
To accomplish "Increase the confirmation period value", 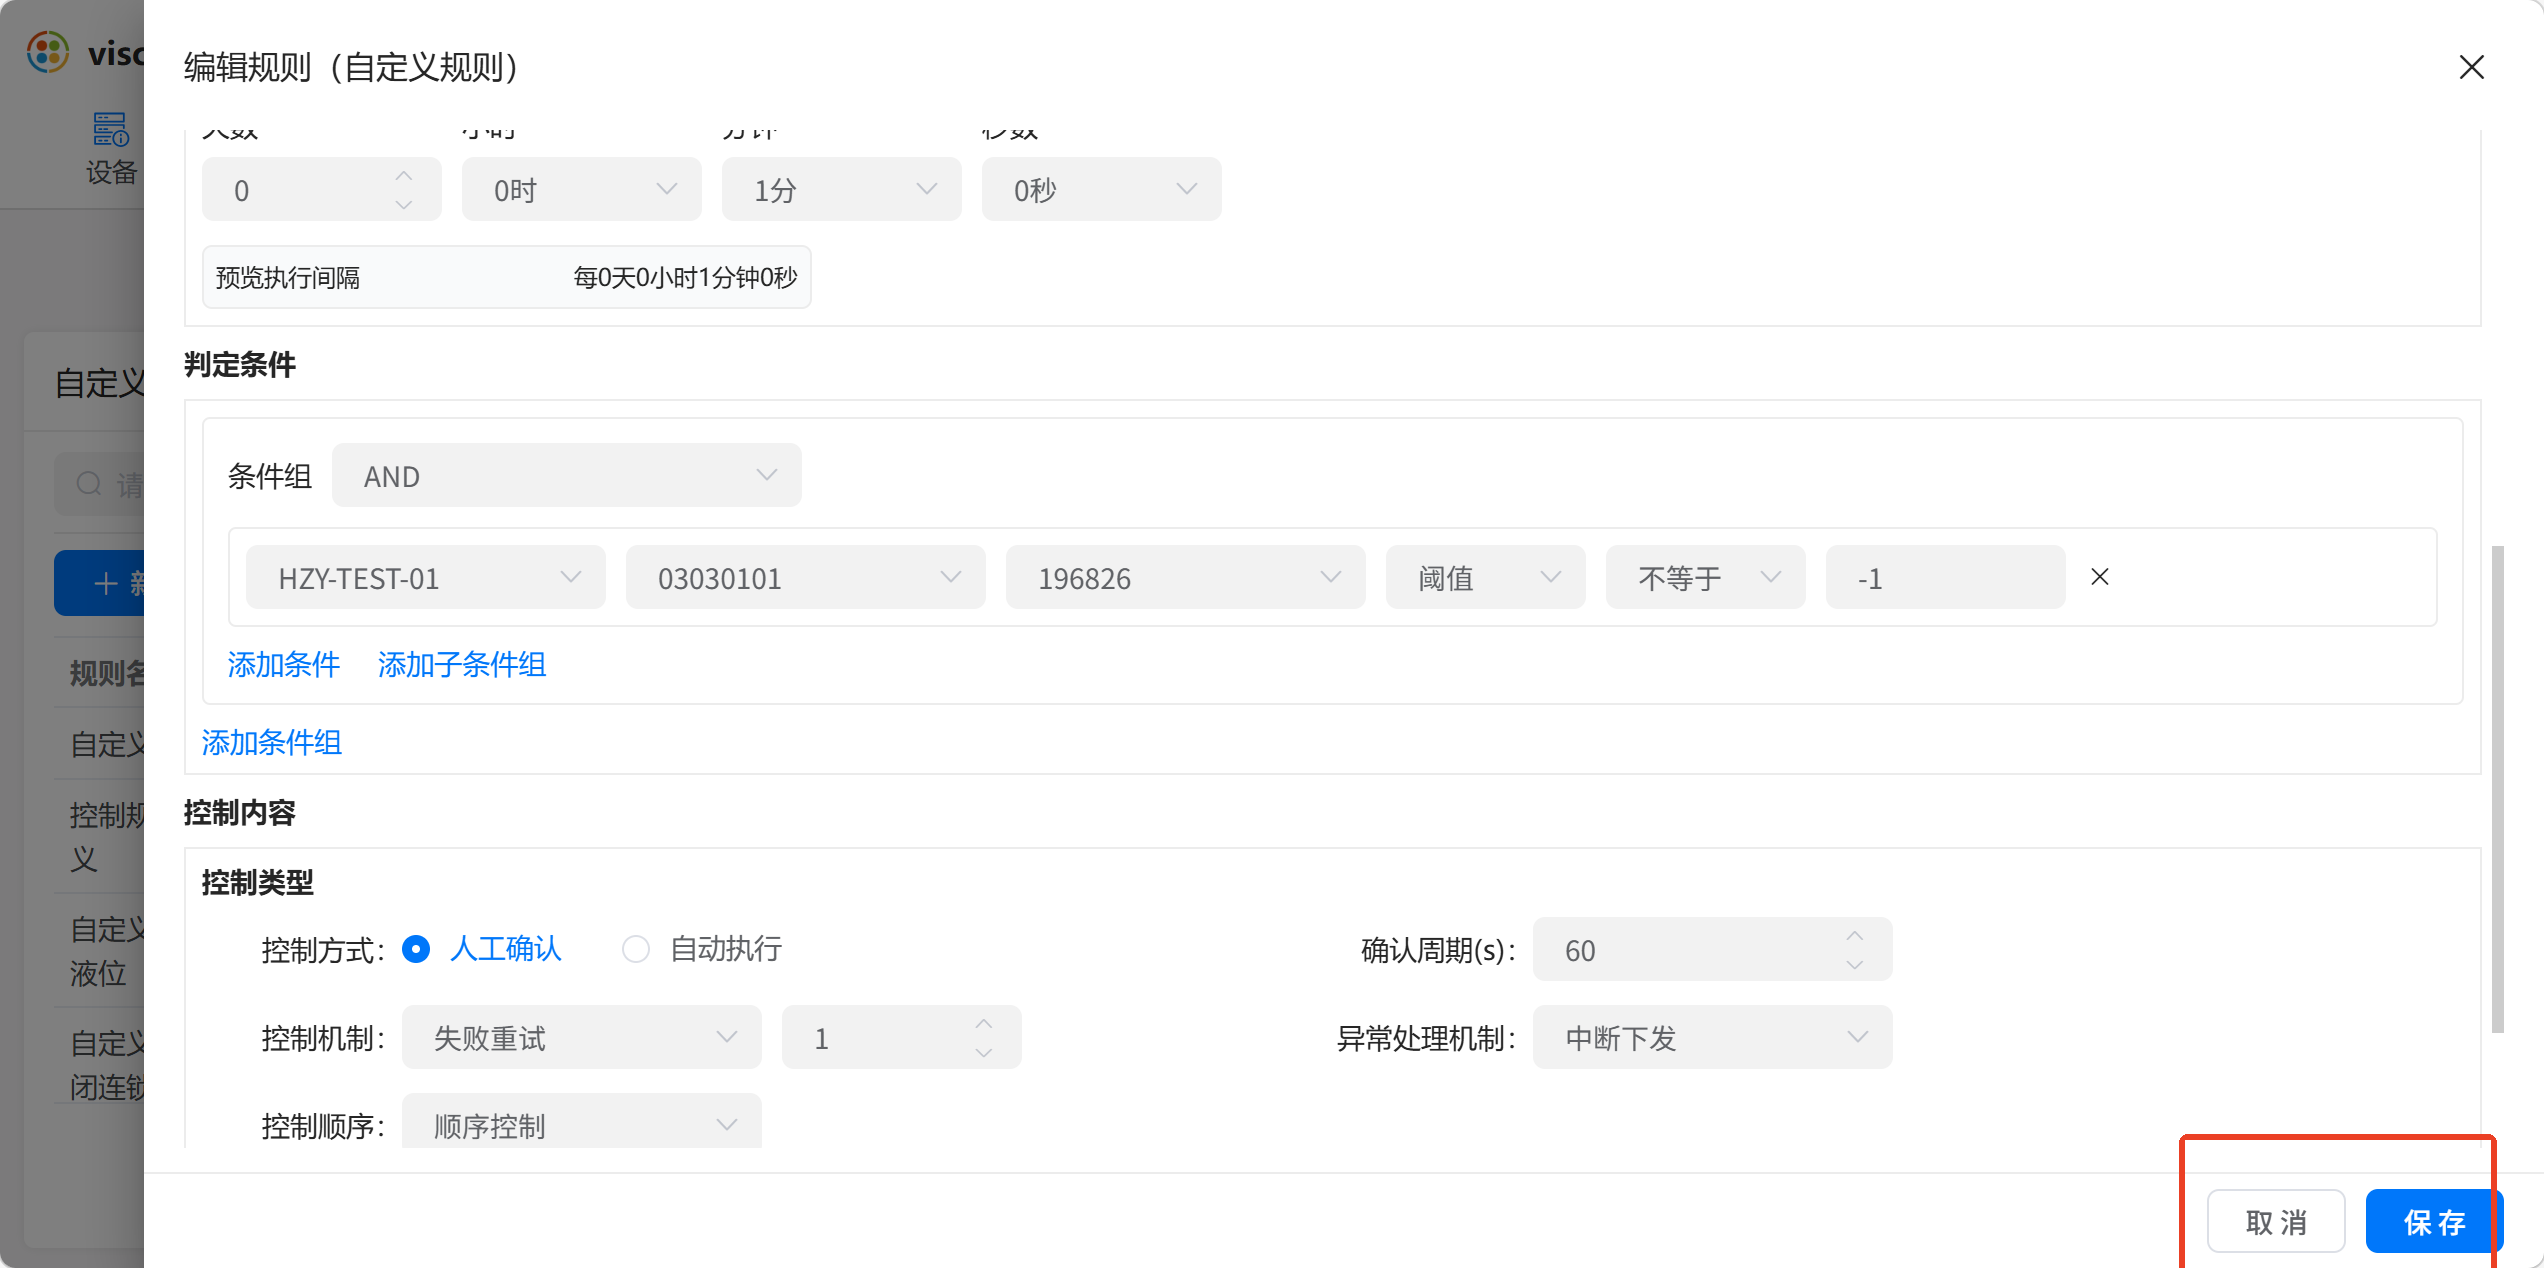I will pos(1855,936).
